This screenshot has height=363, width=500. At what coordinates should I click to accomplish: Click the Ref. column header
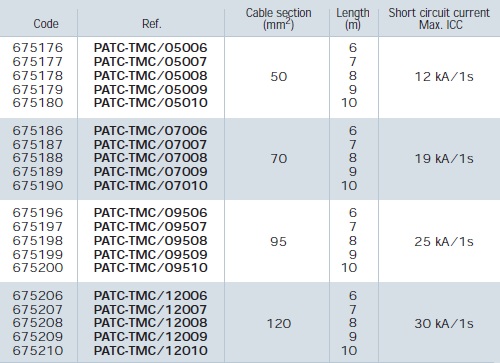point(152,24)
